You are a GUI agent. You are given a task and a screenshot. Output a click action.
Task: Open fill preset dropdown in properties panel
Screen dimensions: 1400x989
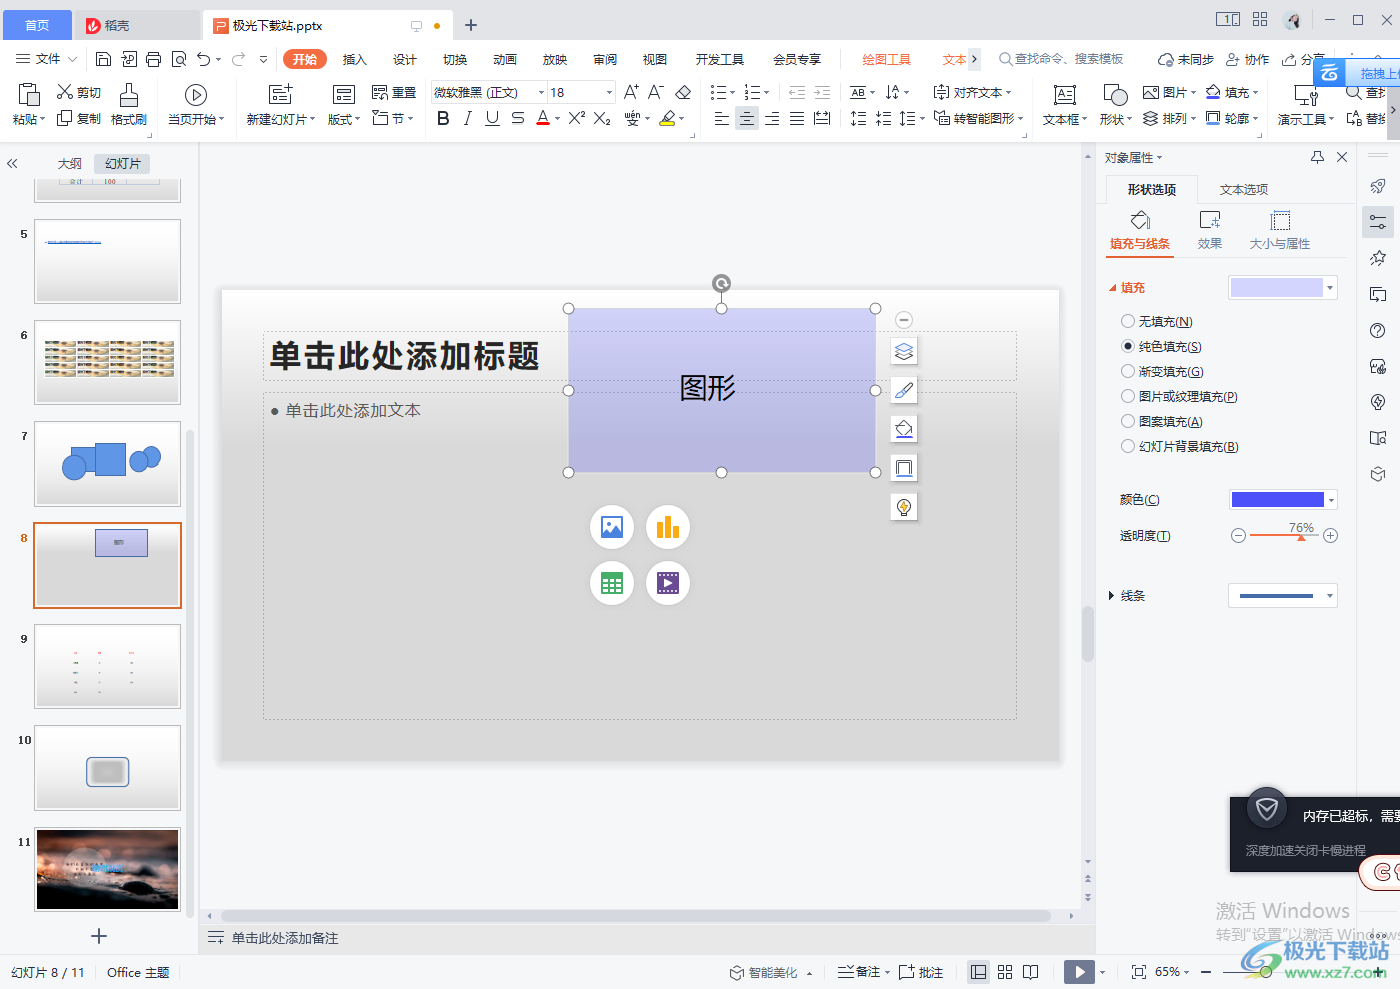[1330, 288]
